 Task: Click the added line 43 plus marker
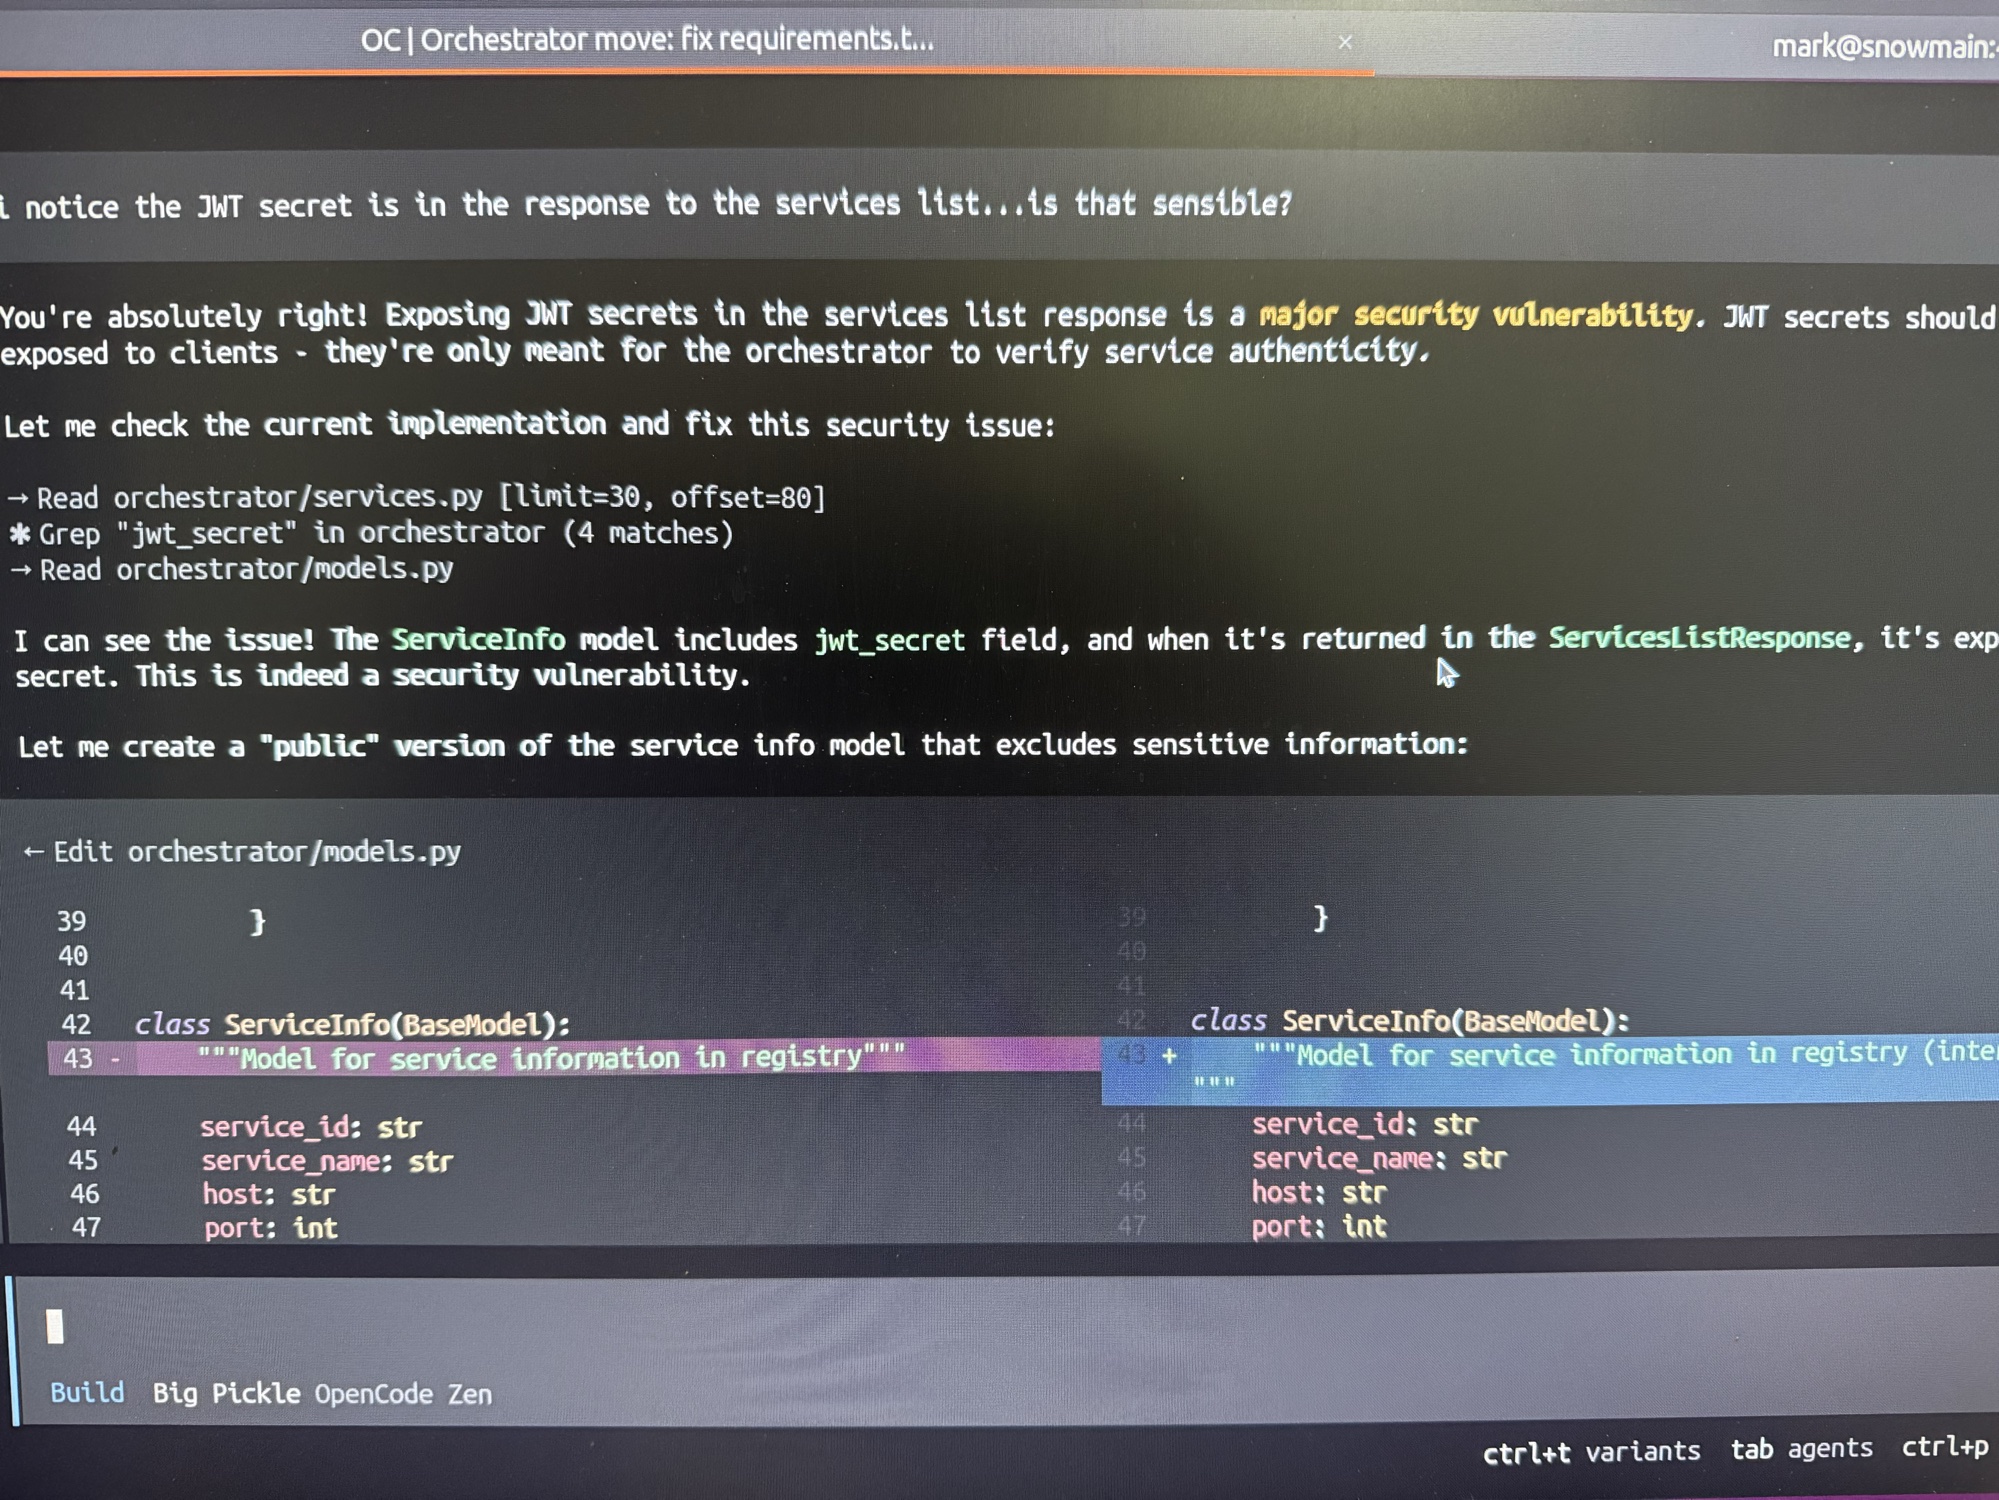pyautogui.click(x=1168, y=1055)
